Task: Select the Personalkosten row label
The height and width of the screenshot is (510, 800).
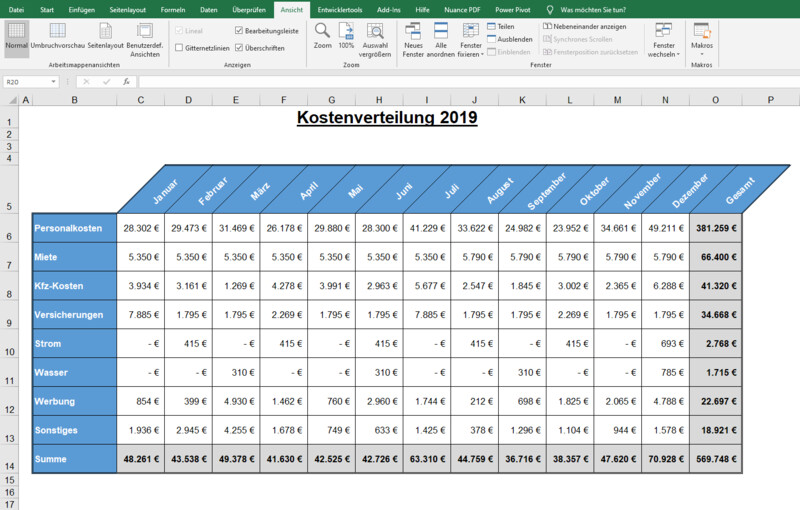Action: [x=74, y=228]
